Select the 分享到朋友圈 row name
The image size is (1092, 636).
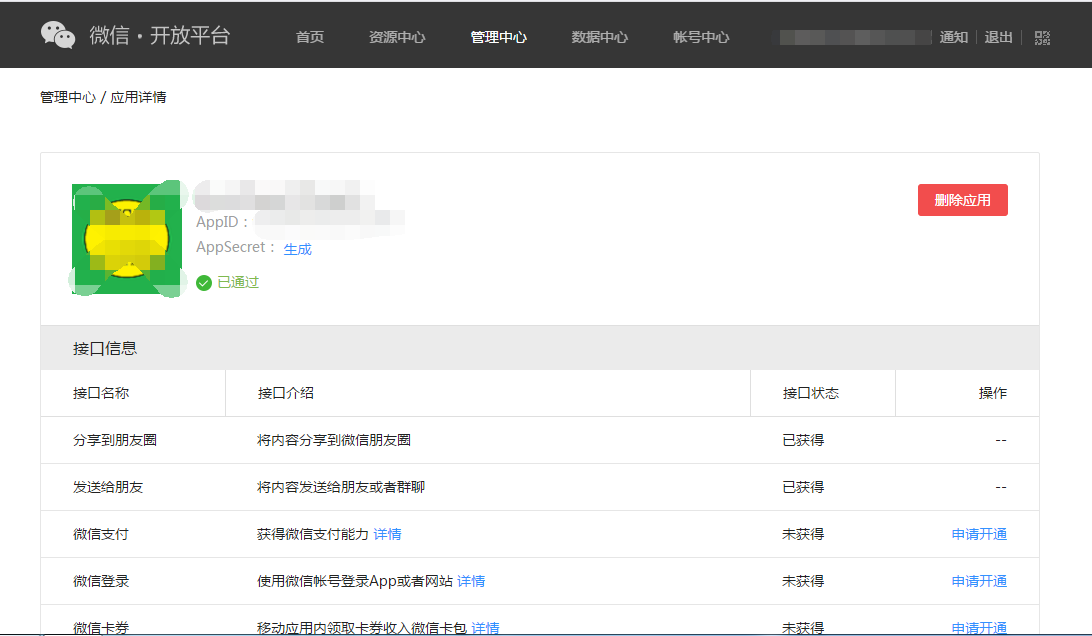[x=115, y=440]
